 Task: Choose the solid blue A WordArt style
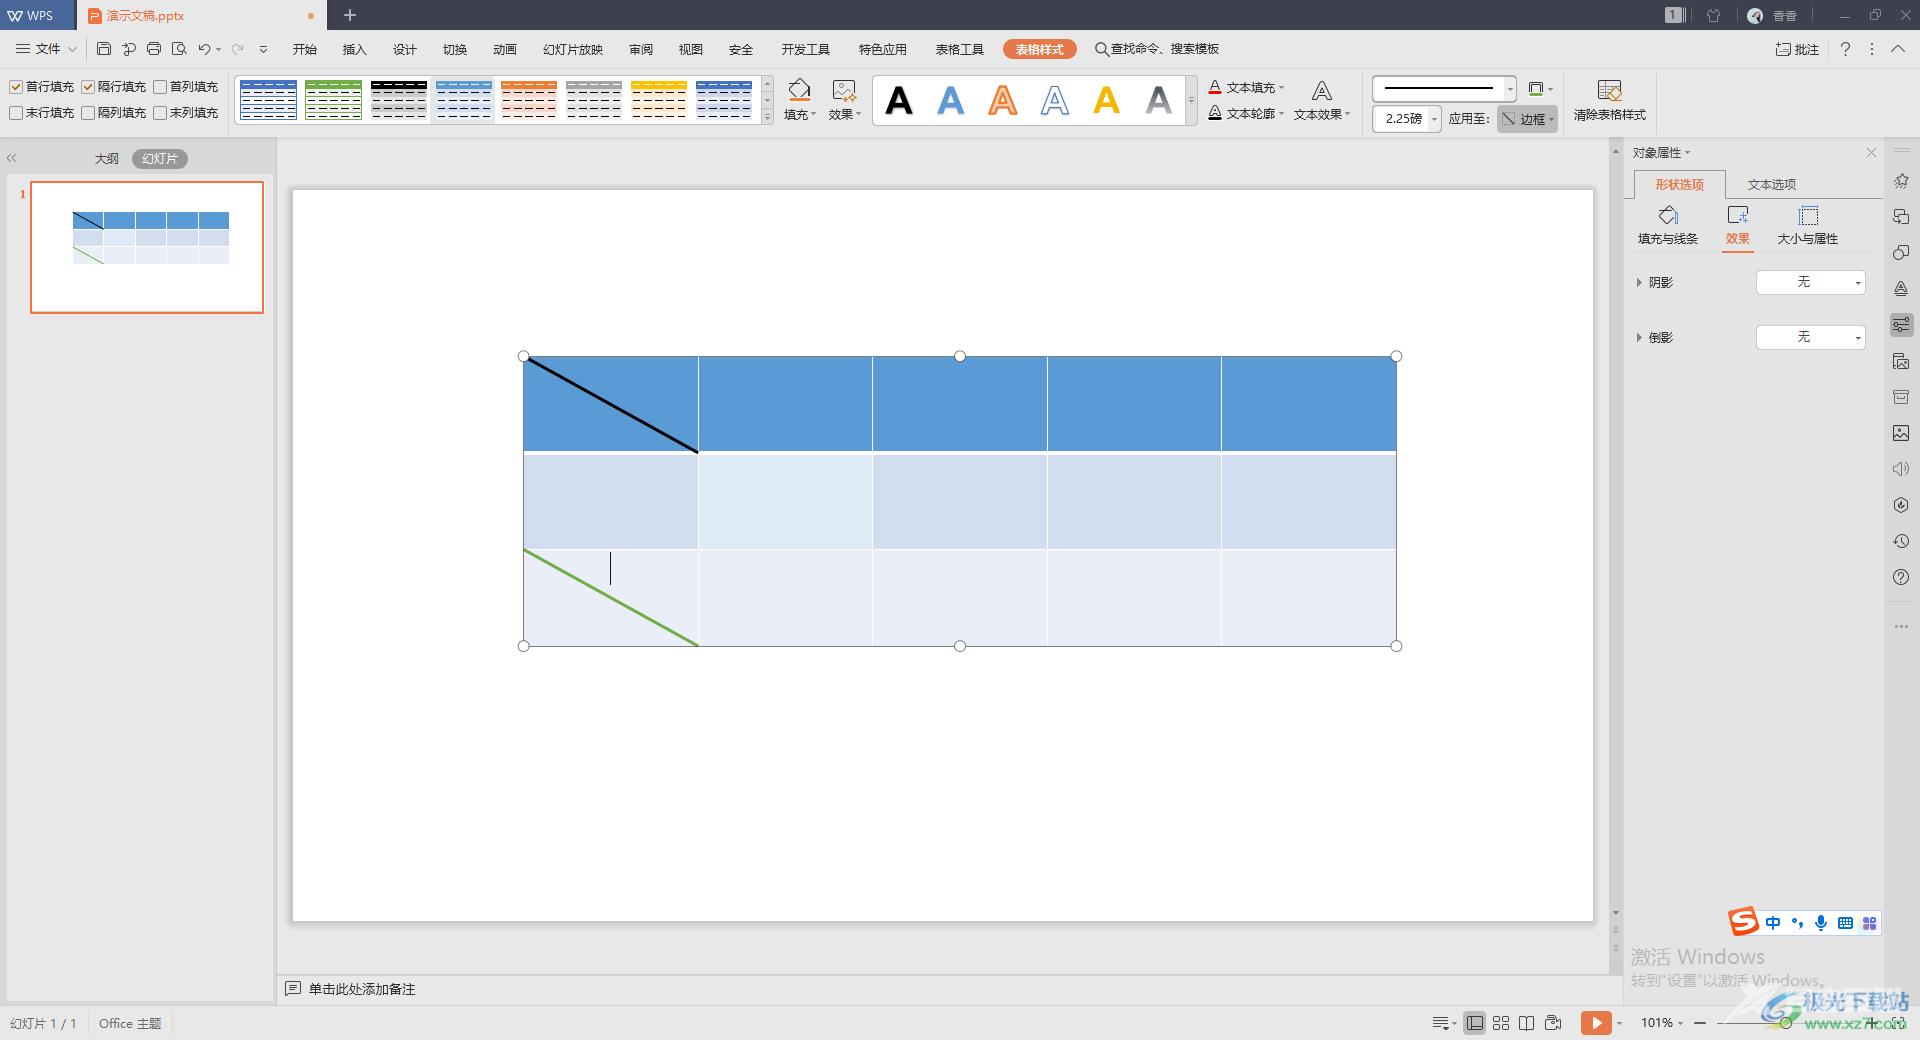click(951, 100)
